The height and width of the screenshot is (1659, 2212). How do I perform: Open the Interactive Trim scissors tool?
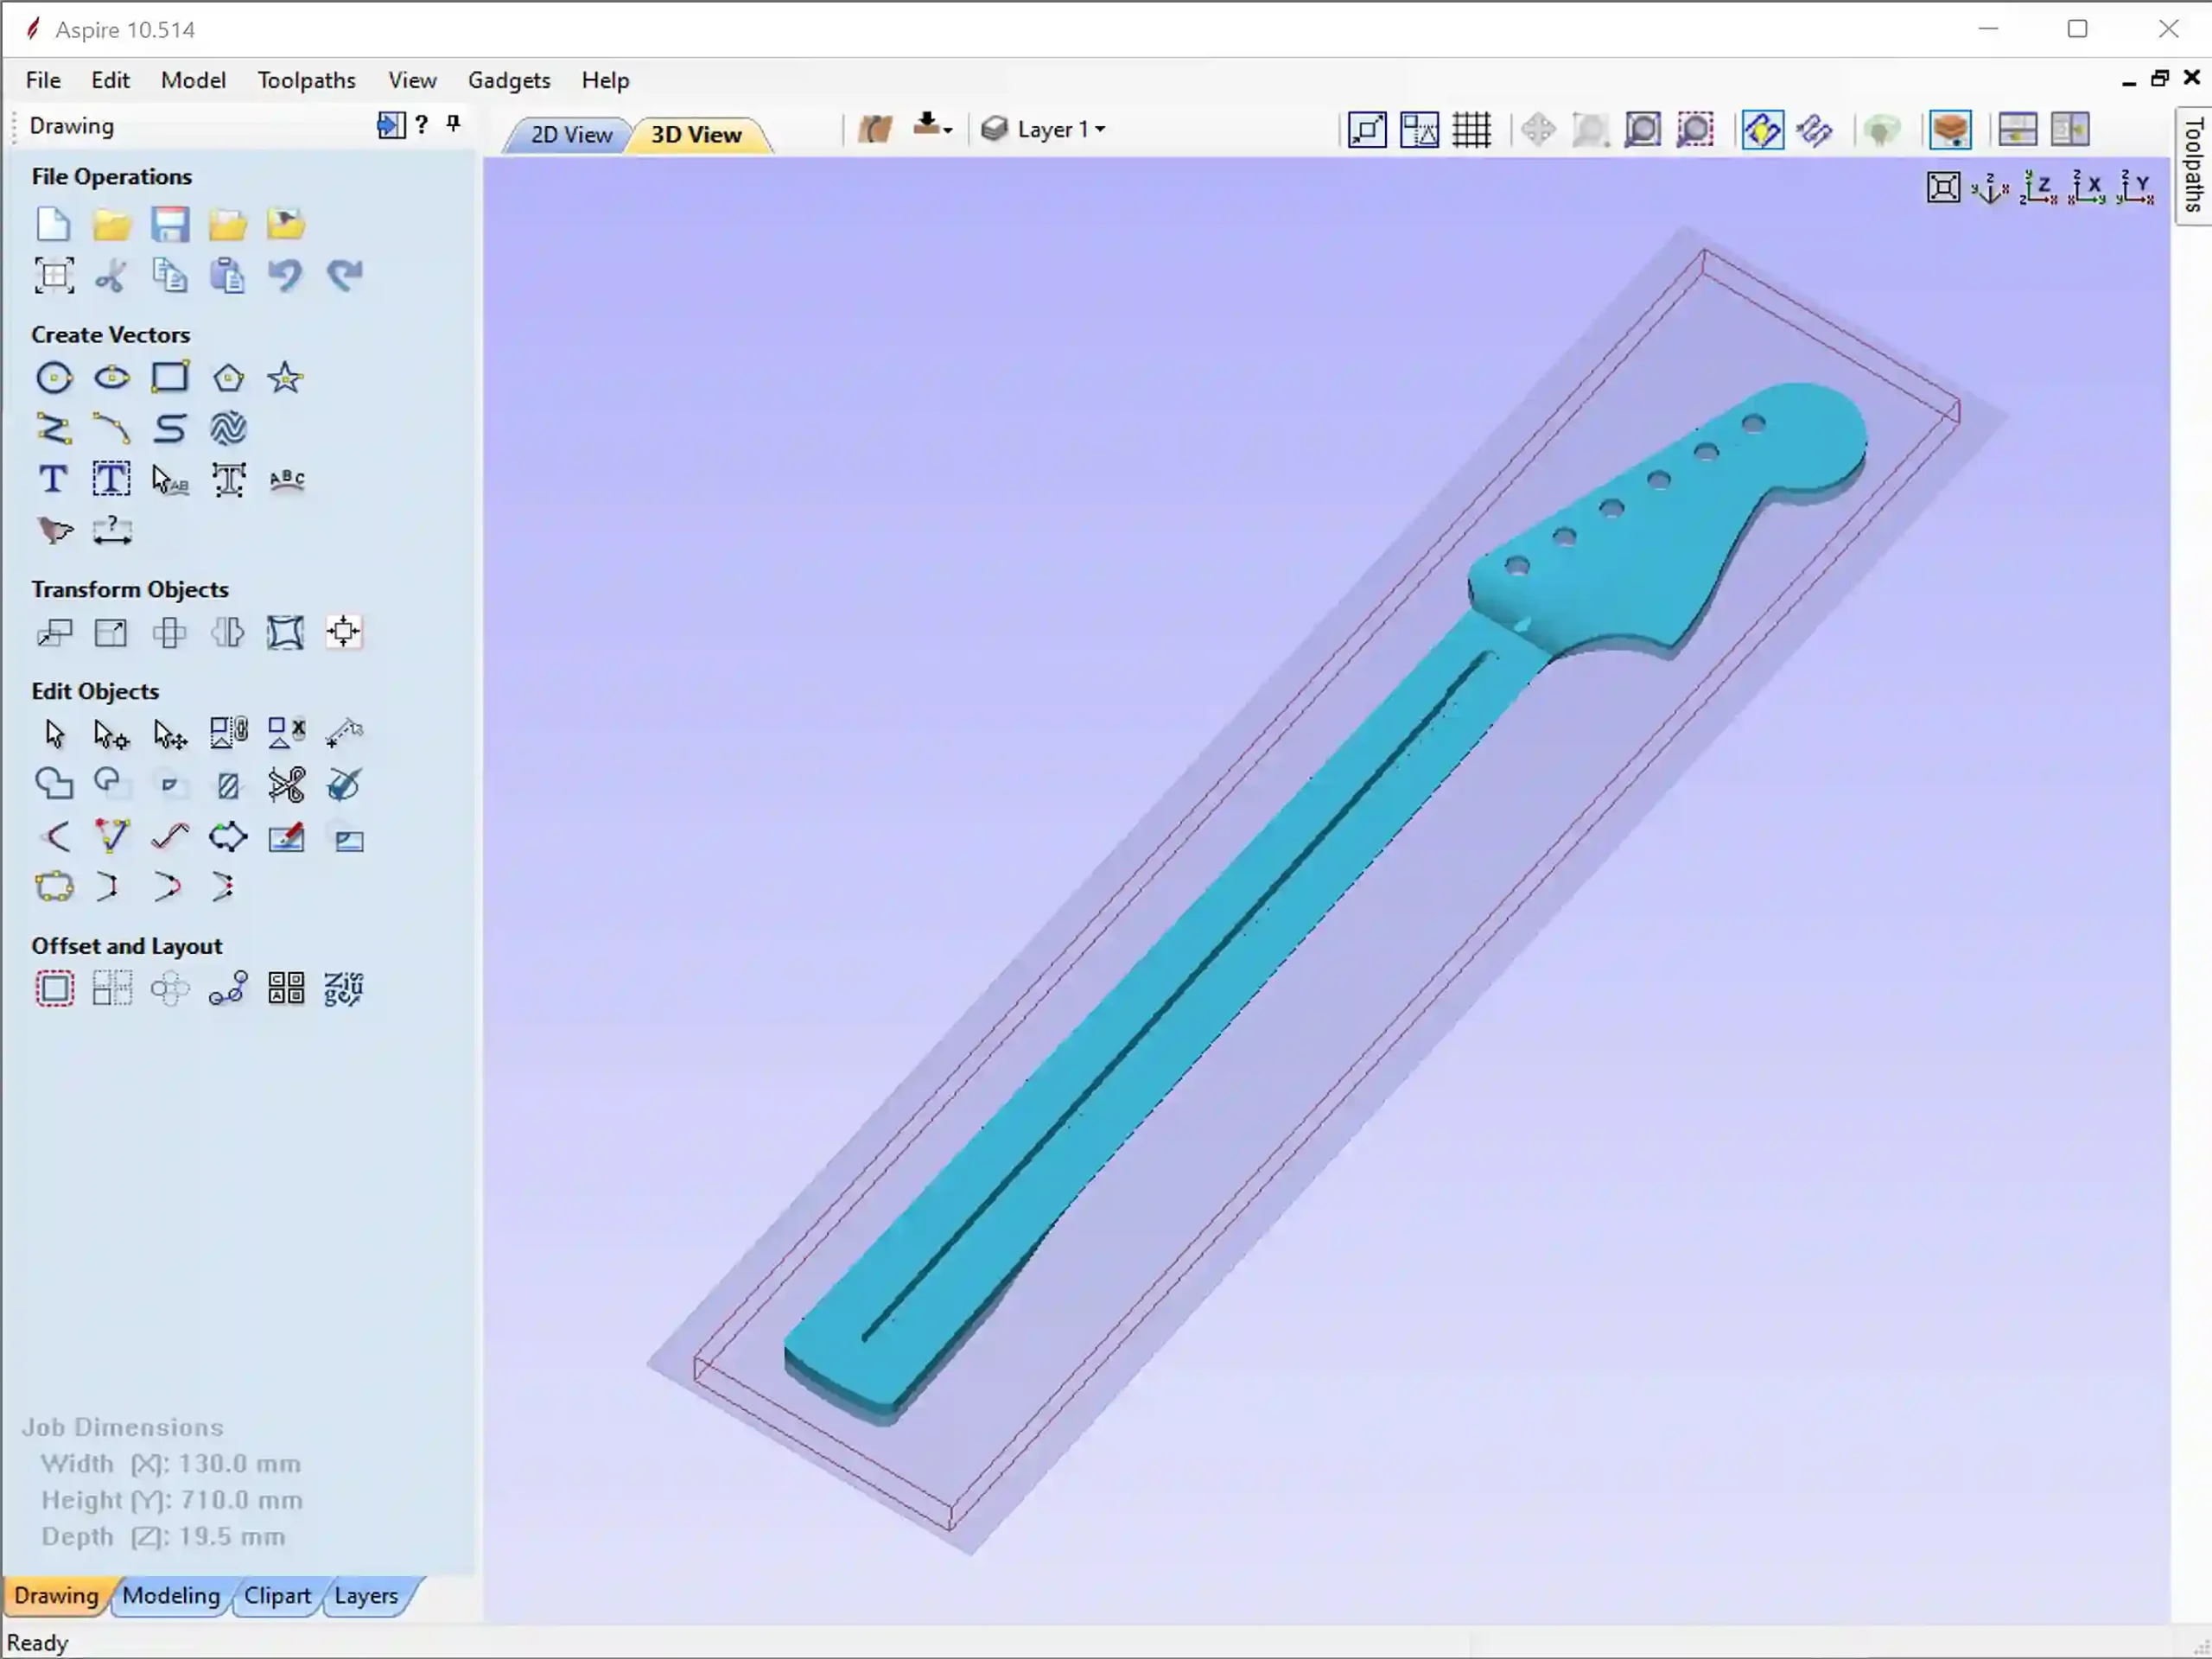coord(286,785)
